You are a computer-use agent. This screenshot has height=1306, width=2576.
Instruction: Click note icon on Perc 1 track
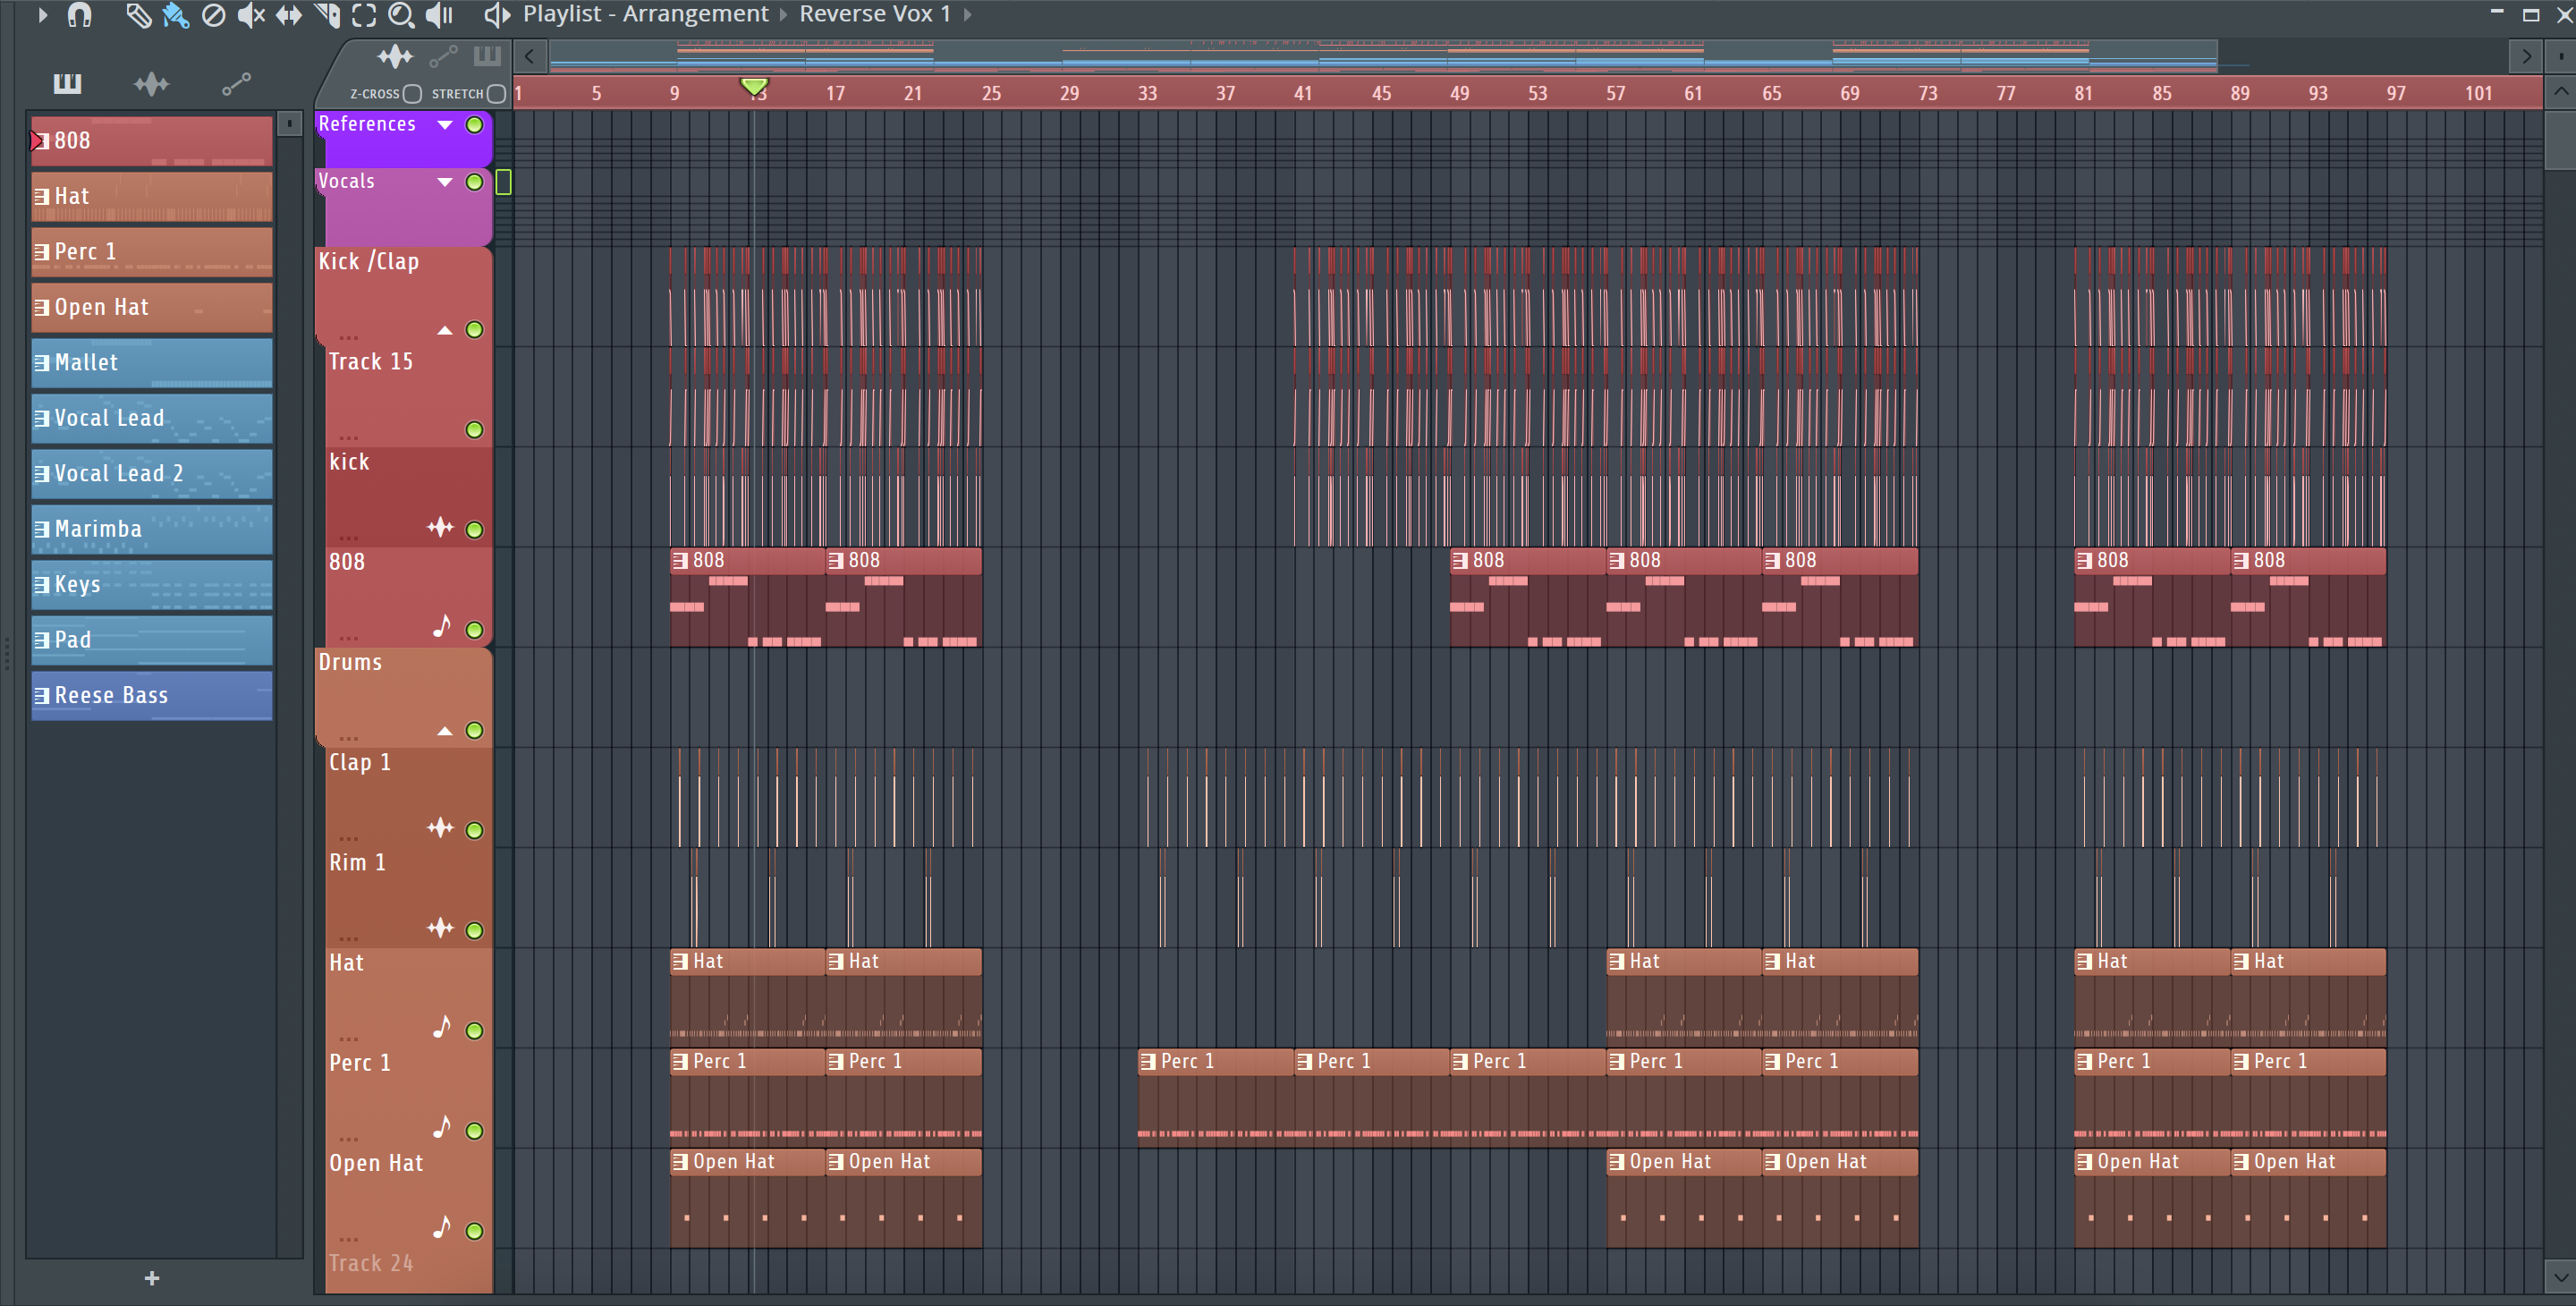pos(442,1127)
